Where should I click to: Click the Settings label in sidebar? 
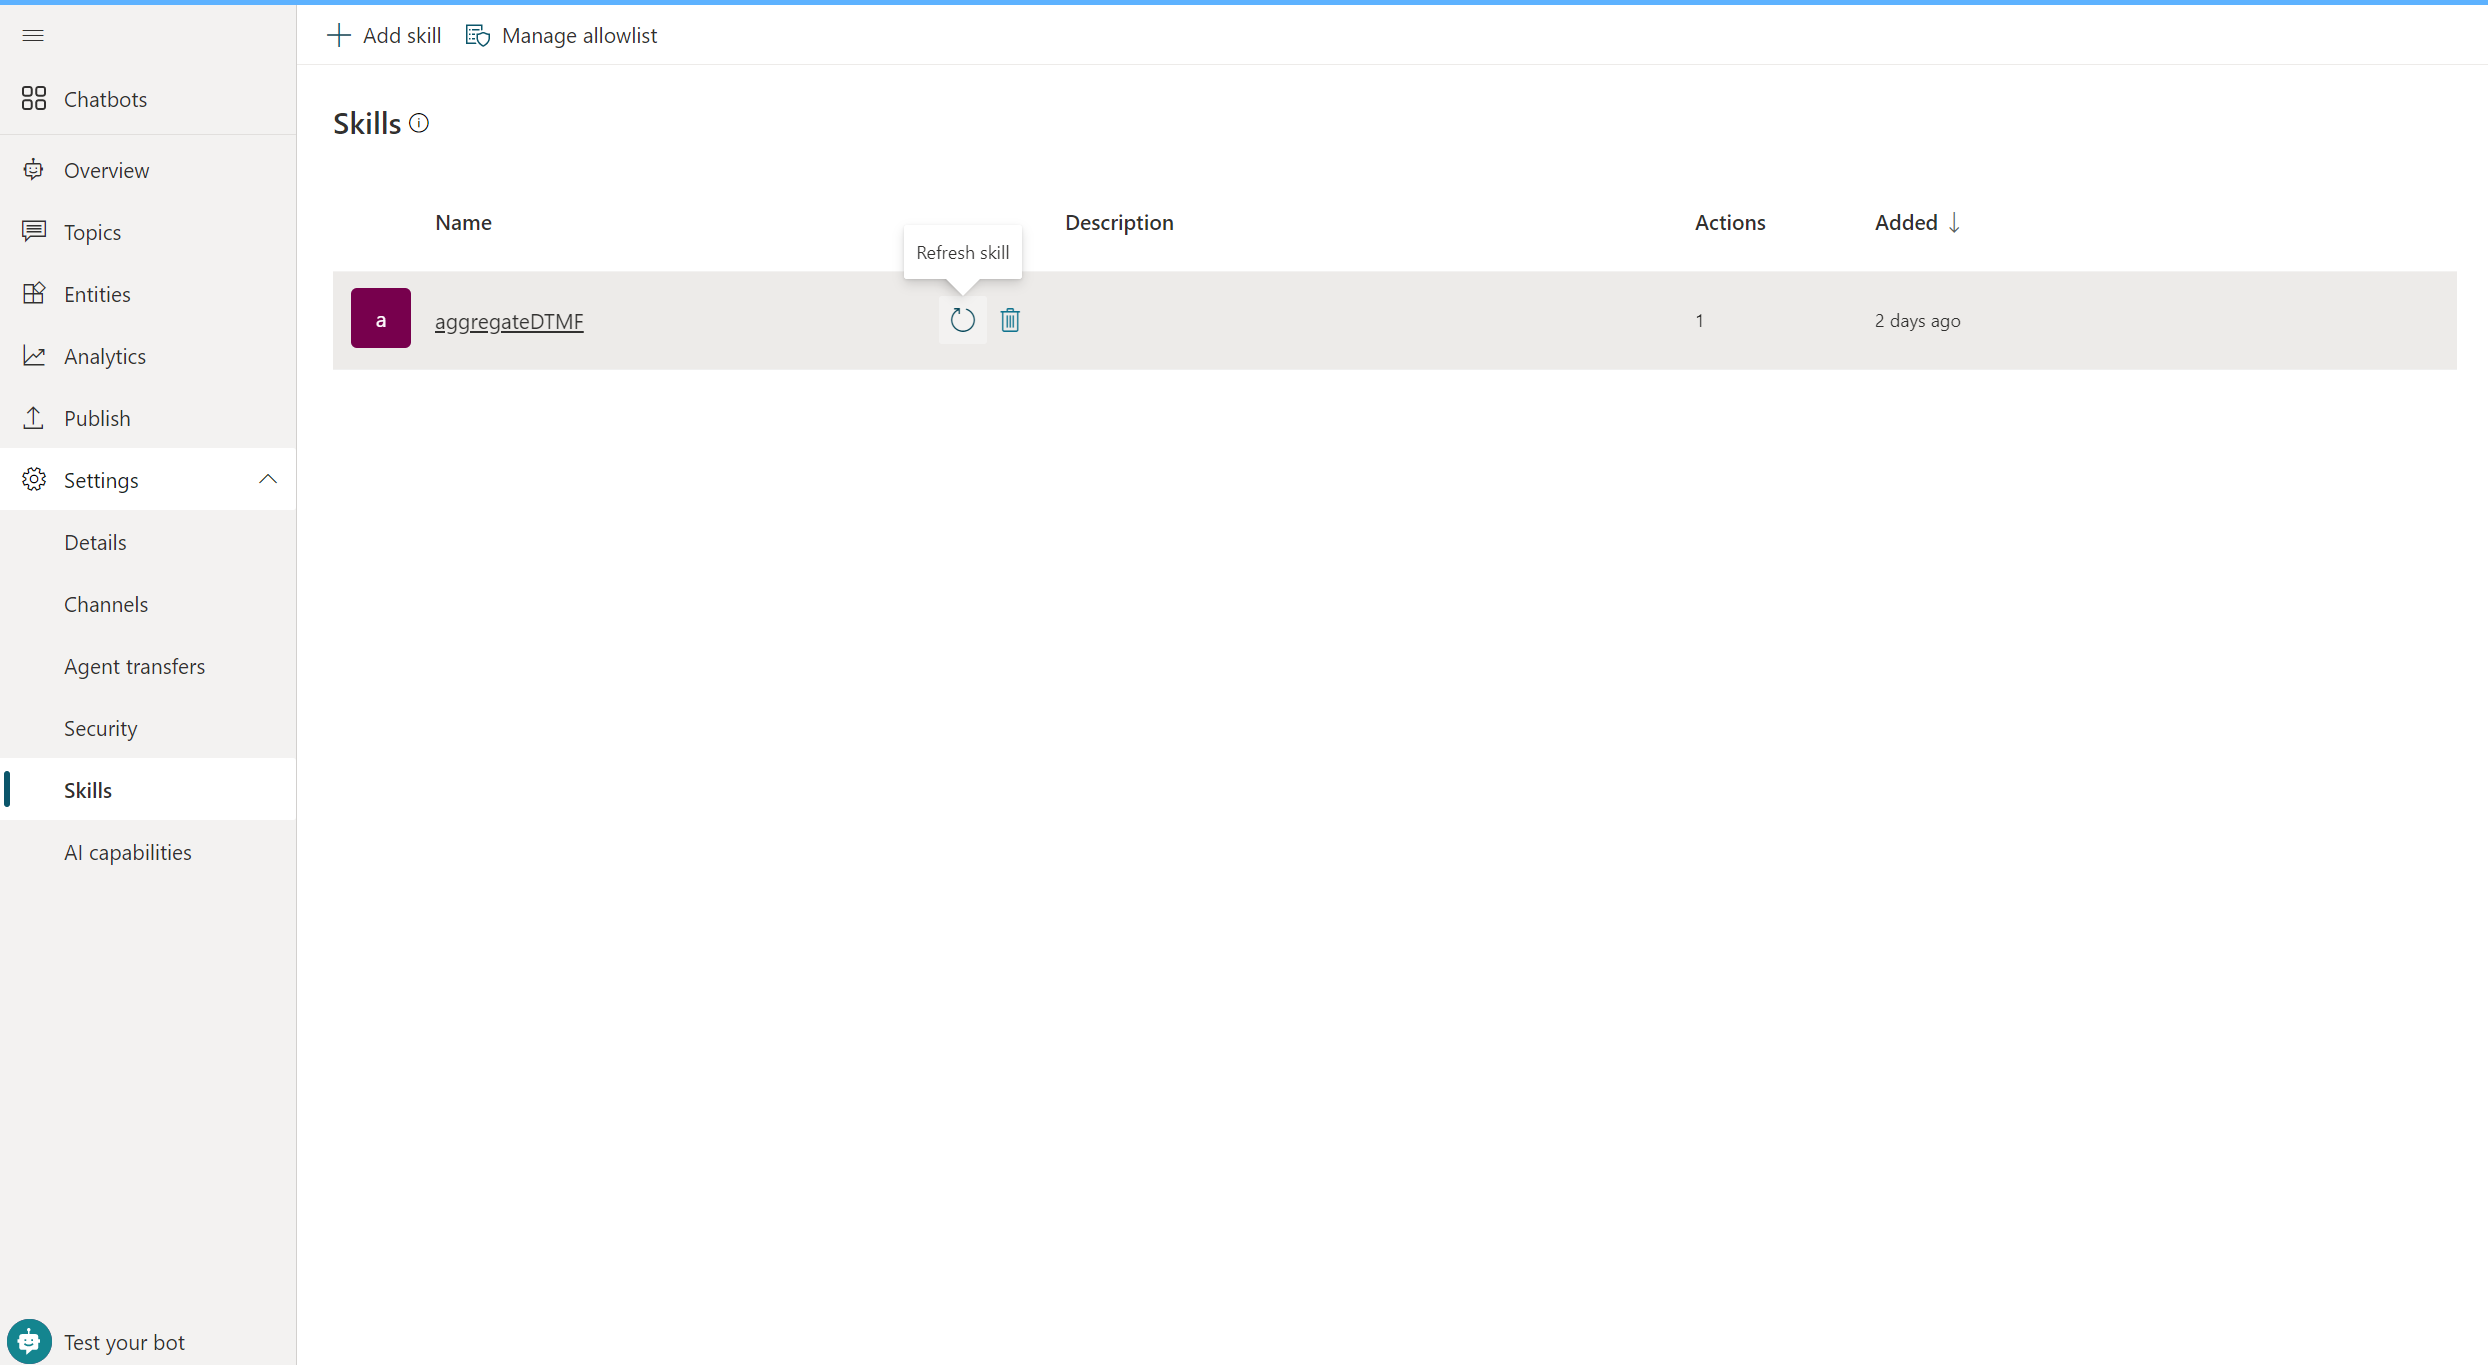click(x=101, y=480)
